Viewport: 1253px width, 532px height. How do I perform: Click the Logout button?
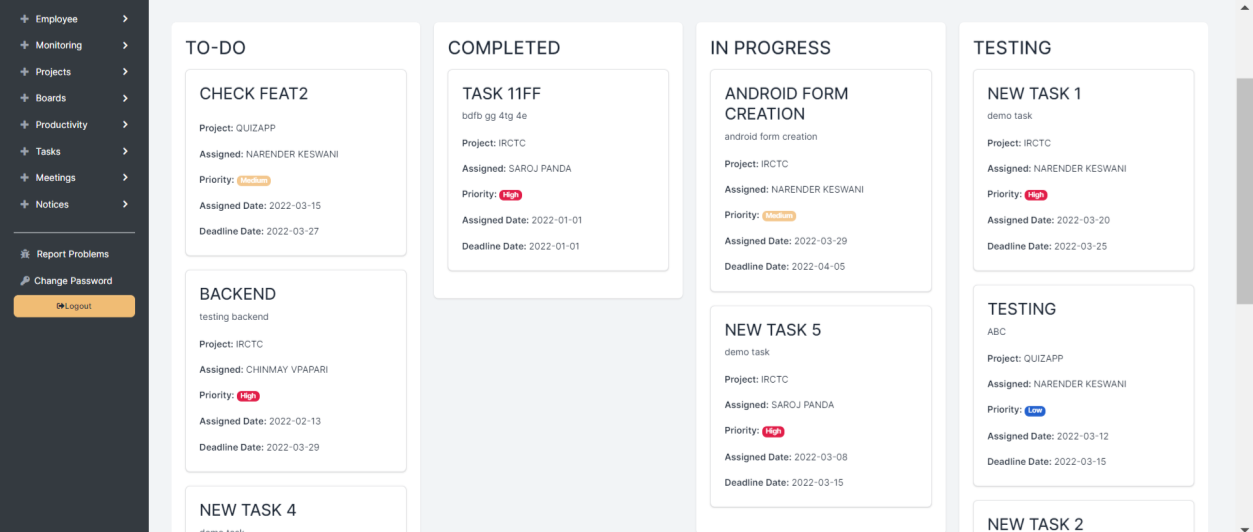pyautogui.click(x=74, y=306)
